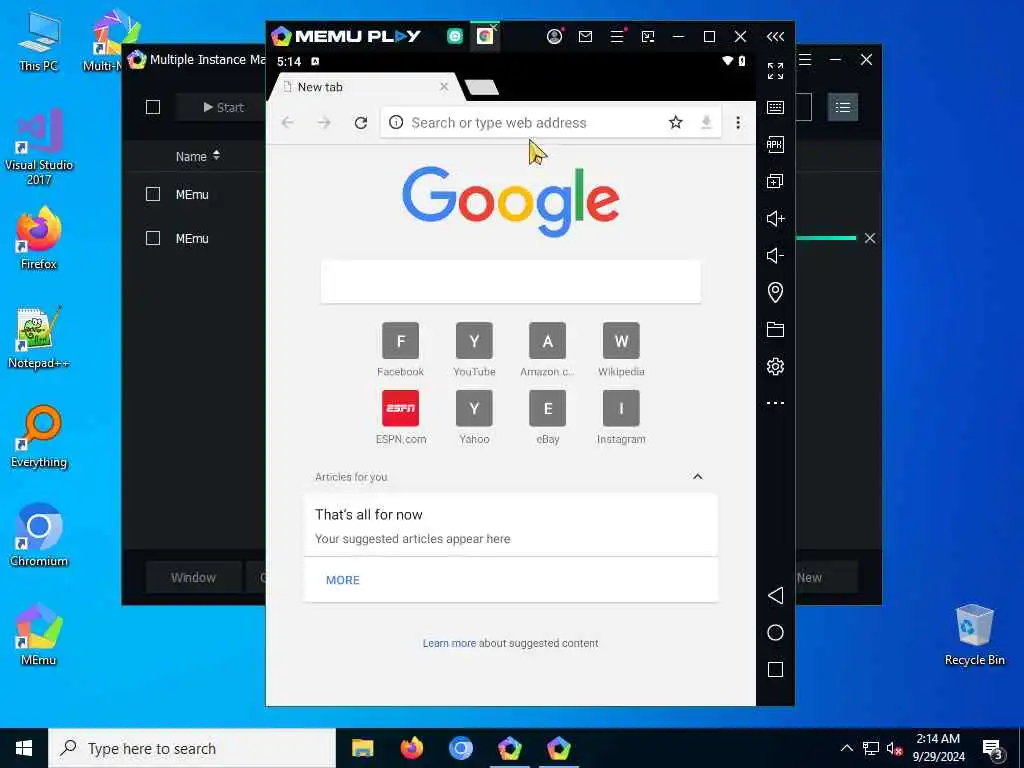
Task: Click the Learn more link
Action: coord(449,643)
